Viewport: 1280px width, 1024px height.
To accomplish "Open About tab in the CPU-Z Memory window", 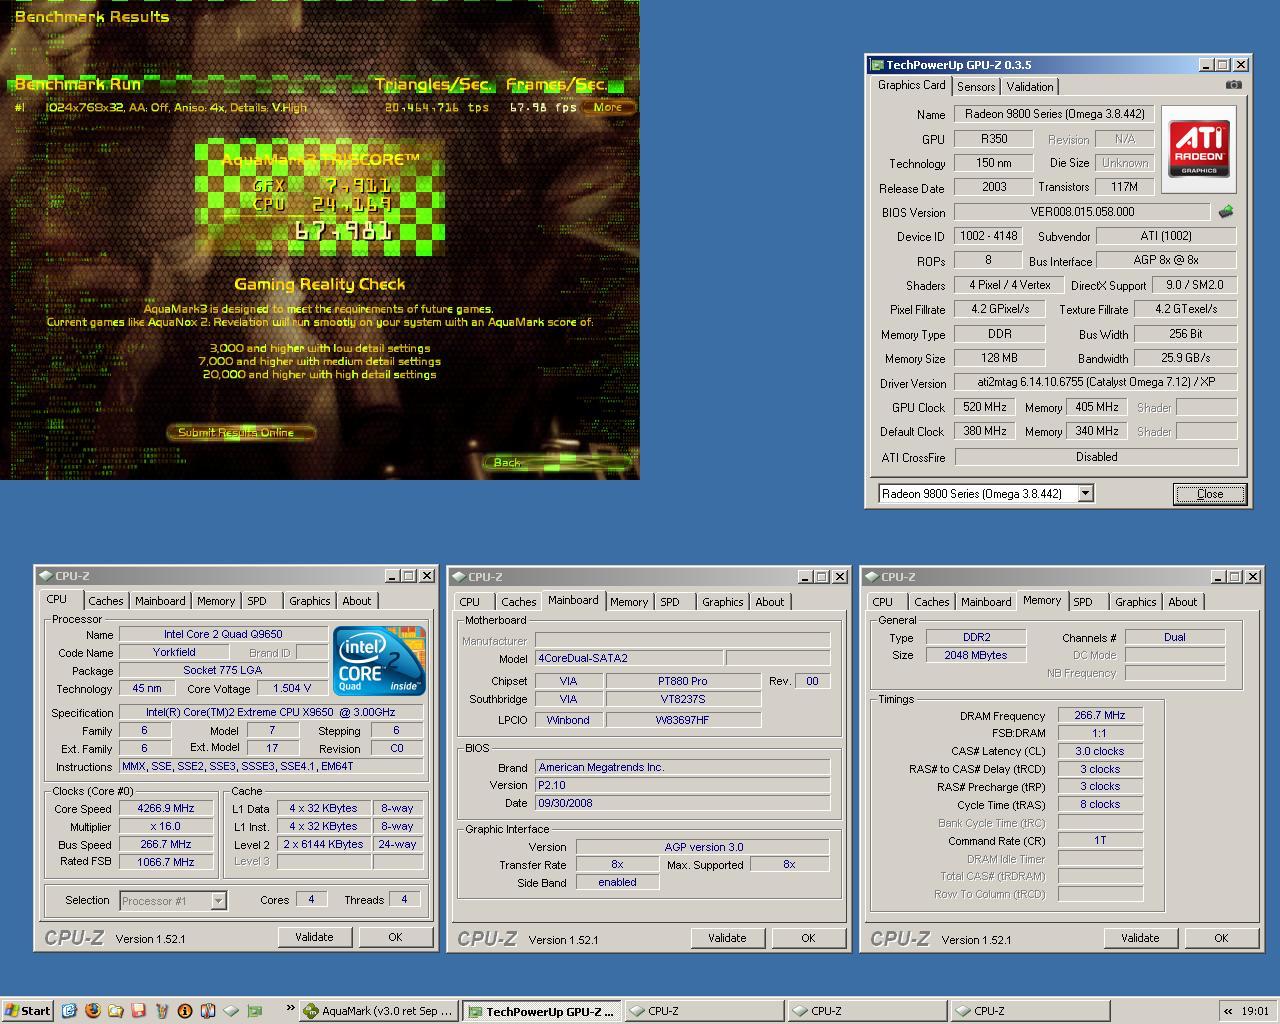I will 1183,602.
